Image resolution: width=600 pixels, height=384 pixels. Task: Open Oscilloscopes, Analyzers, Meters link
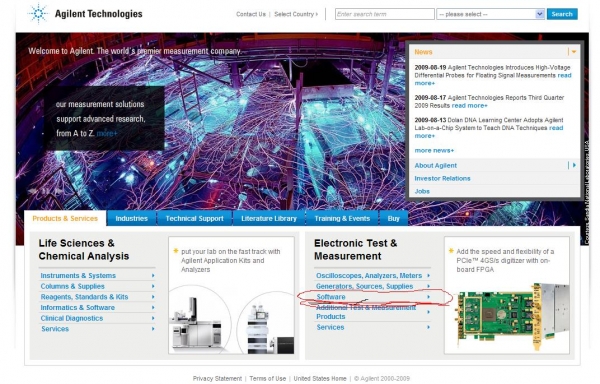369,275
